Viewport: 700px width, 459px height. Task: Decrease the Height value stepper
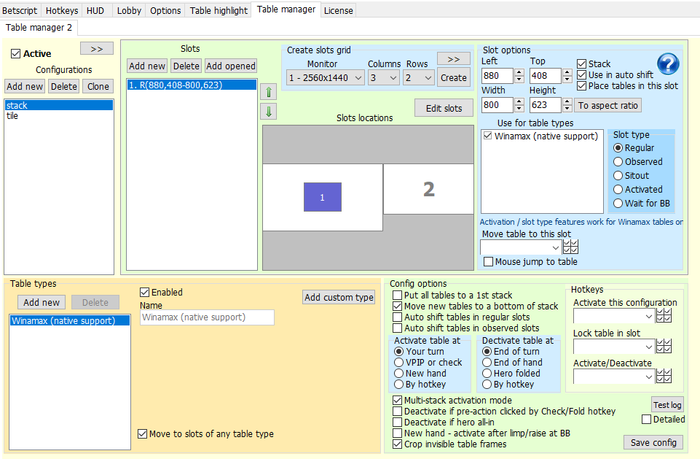click(x=567, y=109)
